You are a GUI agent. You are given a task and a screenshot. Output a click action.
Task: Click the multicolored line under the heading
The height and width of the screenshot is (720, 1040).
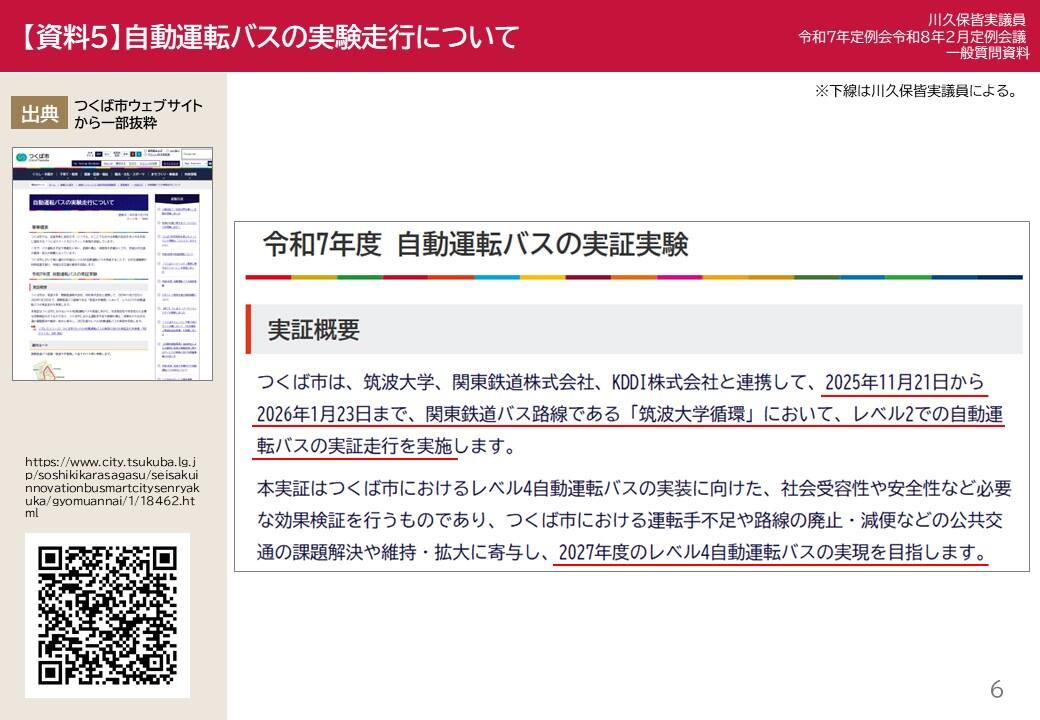pos(633,277)
